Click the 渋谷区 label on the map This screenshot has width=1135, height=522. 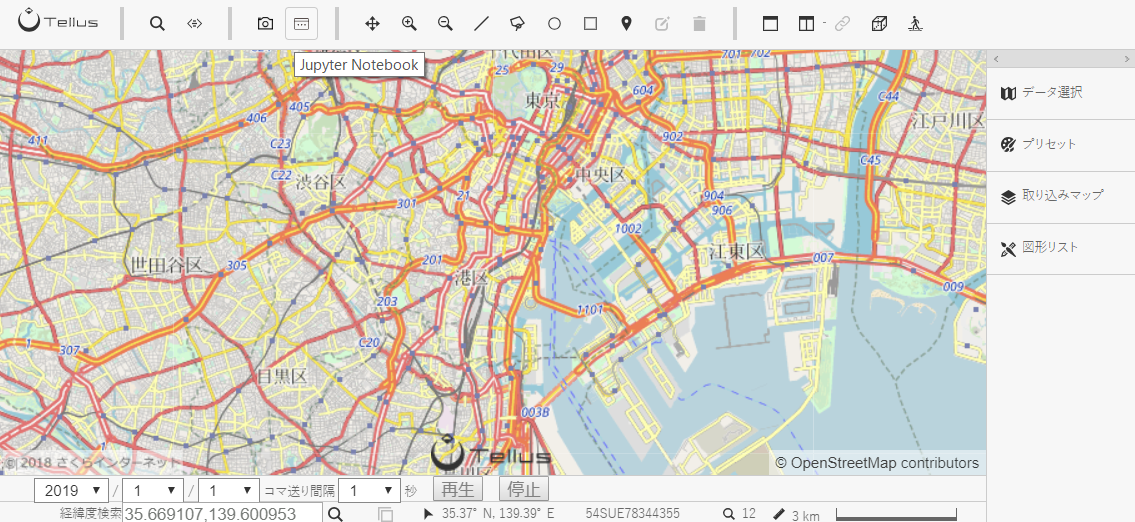tap(321, 182)
